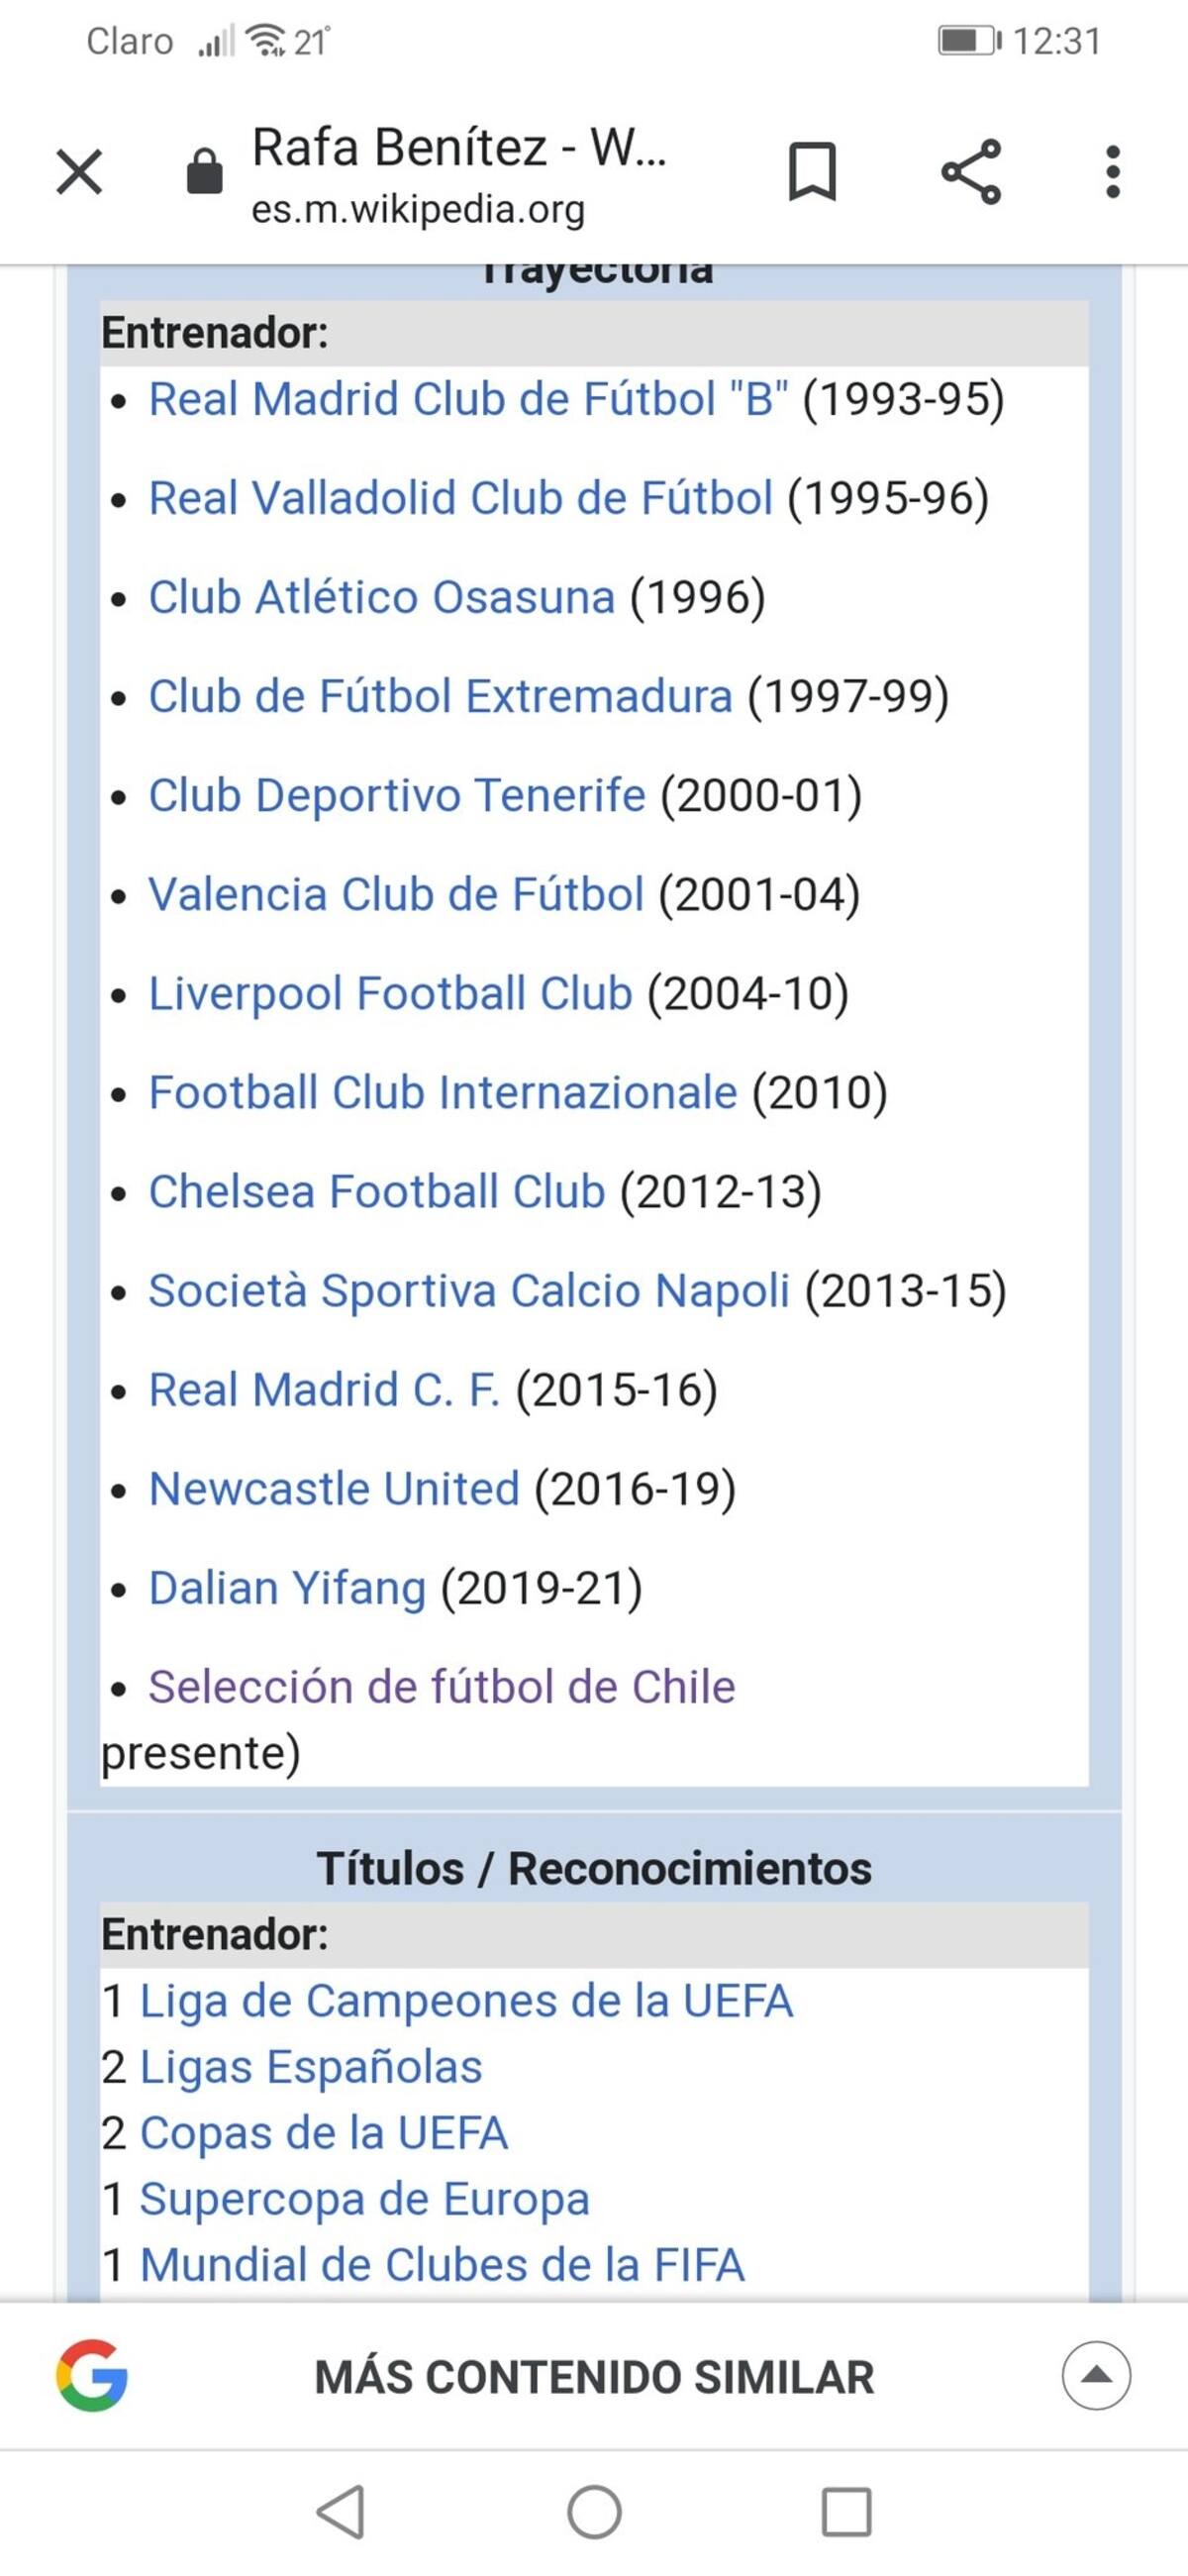Tap the share icon
Screen dimensions: 1188x2576
pyautogui.click(x=970, y=171)
